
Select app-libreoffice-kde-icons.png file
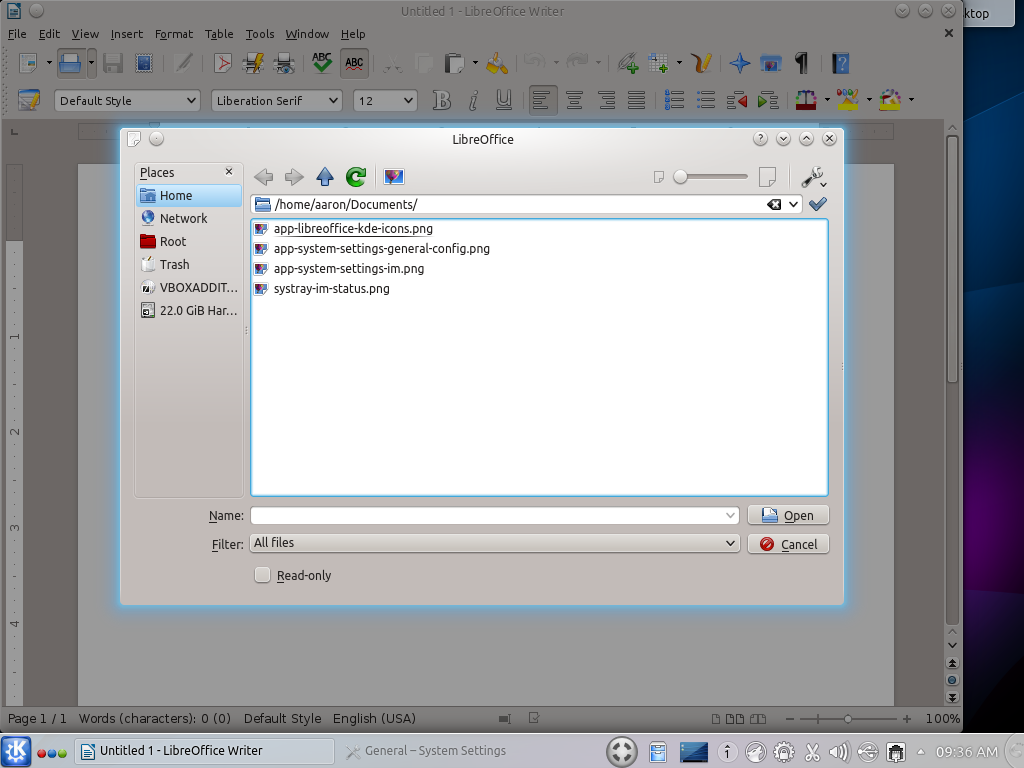click(344, 229)
